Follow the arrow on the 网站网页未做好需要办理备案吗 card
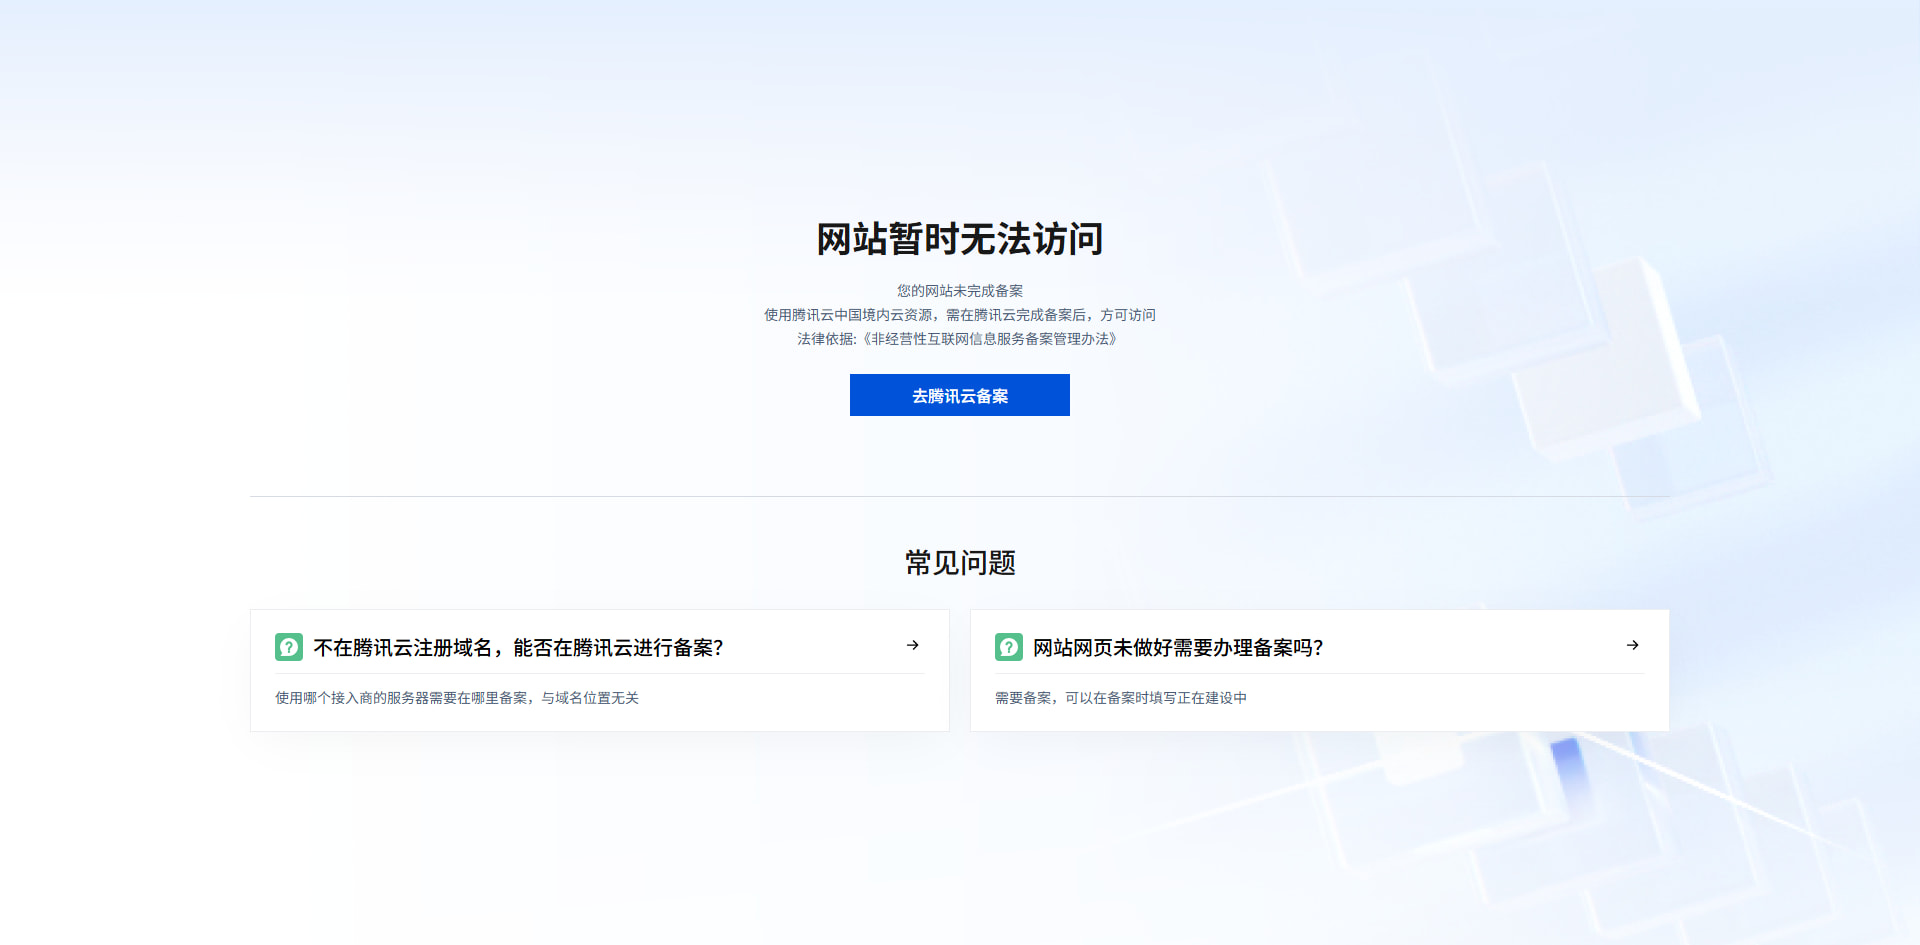1920x945 pixels. [1632, 645]
